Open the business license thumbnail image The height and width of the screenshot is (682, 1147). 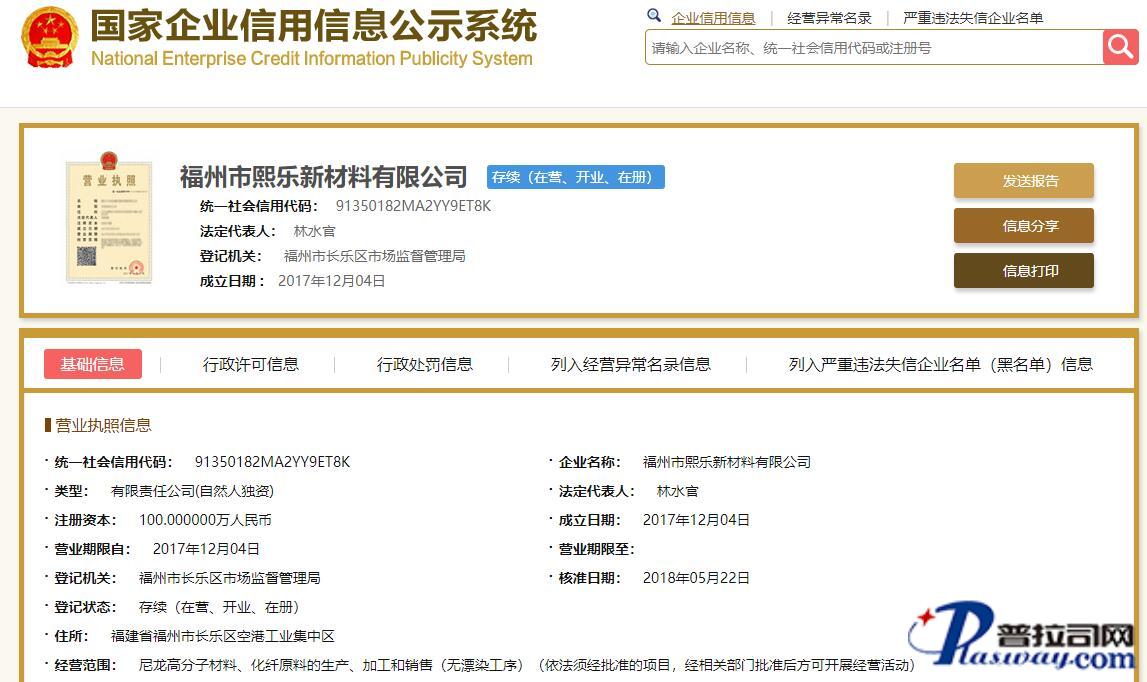108,218
